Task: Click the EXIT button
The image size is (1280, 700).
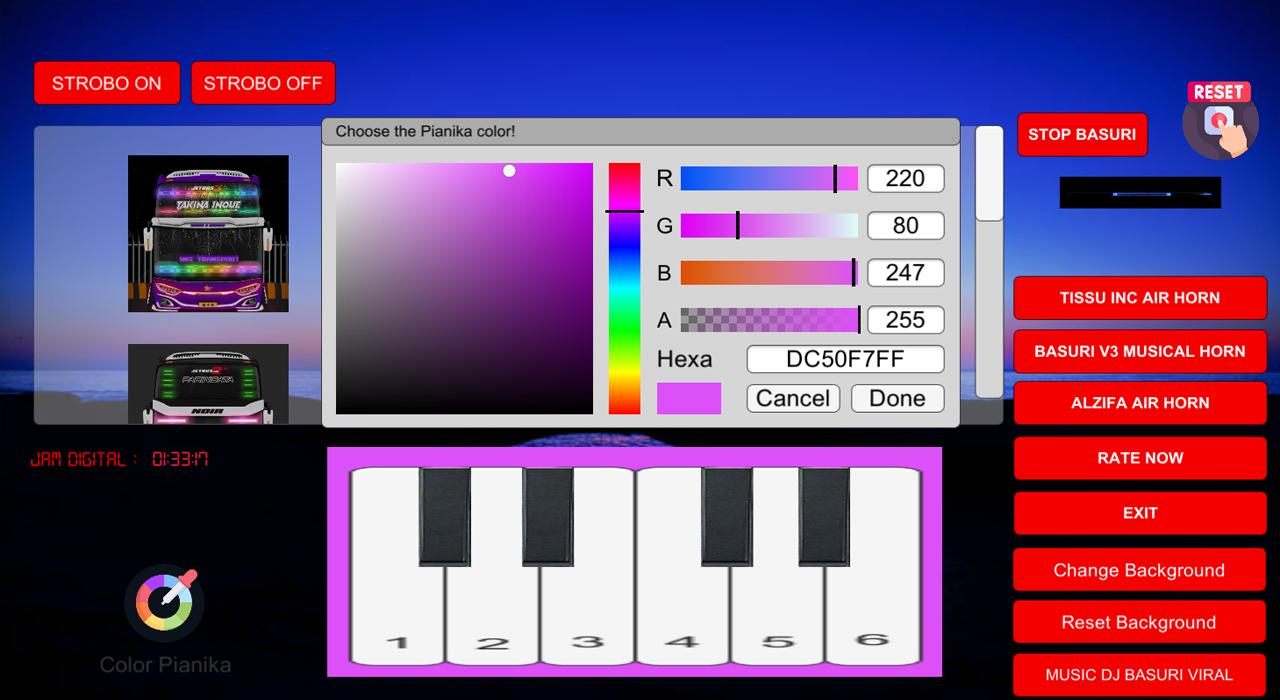Action: point(1140,513)
